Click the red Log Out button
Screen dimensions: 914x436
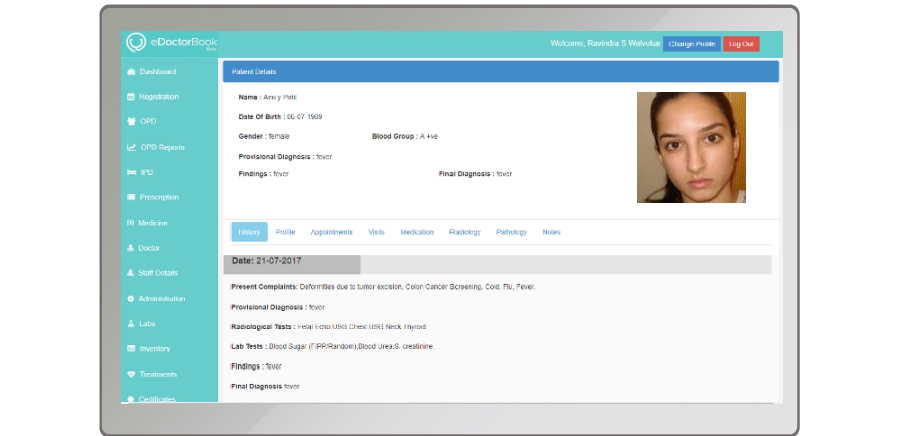pyautogui.click(x=741, y=44)
